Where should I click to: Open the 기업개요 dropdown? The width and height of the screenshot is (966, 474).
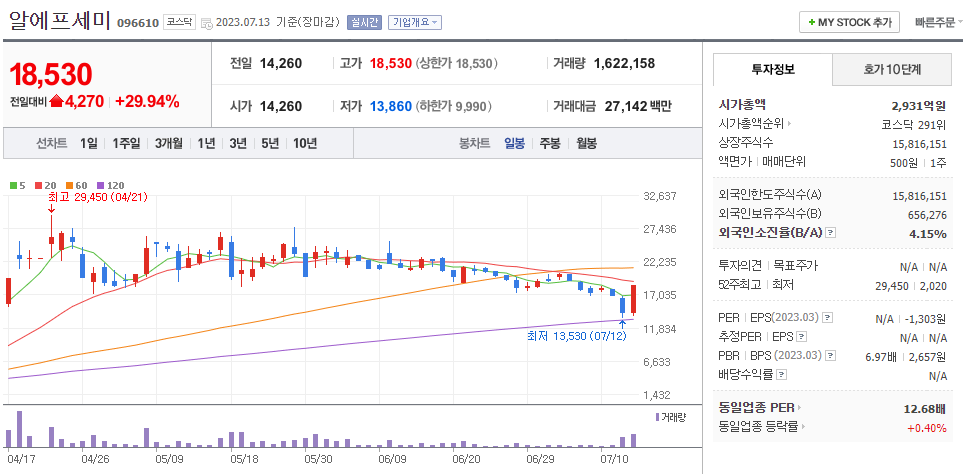(415, 22)
